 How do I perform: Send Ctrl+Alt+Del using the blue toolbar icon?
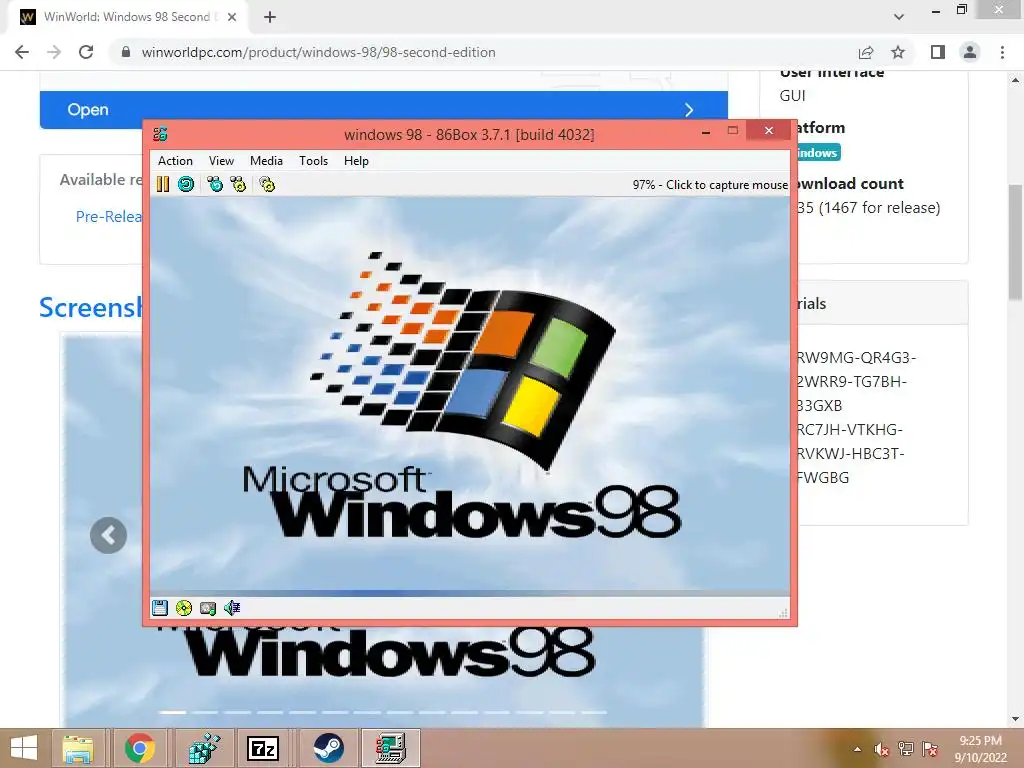click(x=215, y=185)
